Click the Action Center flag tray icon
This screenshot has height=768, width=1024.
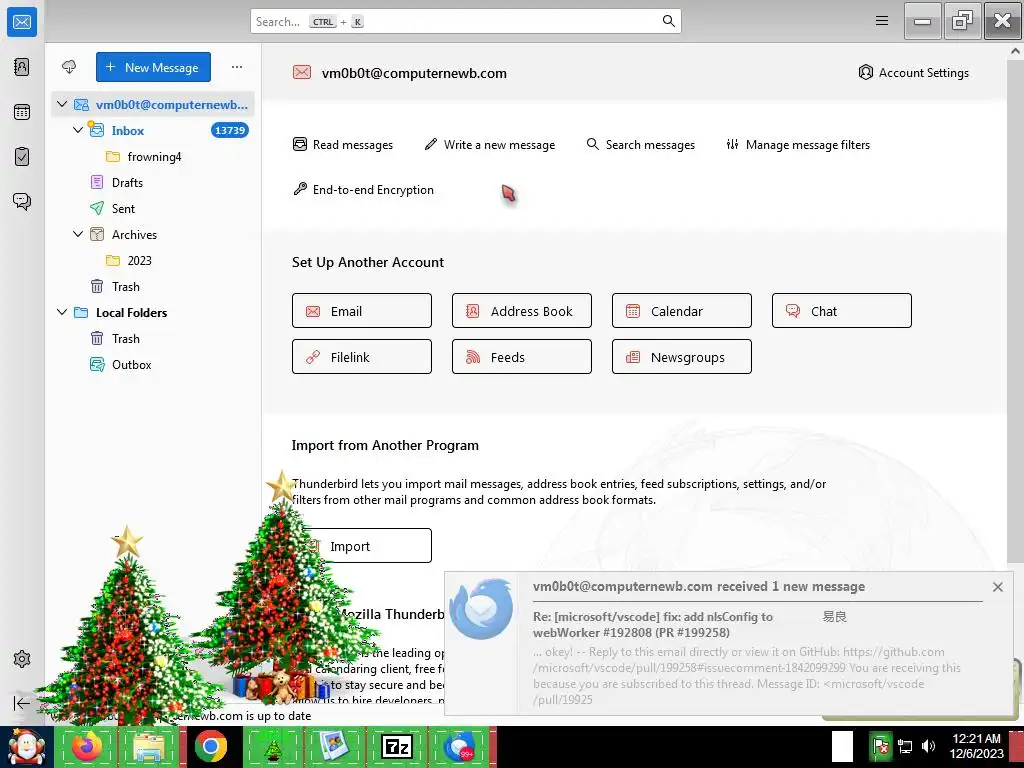[880, 746]
